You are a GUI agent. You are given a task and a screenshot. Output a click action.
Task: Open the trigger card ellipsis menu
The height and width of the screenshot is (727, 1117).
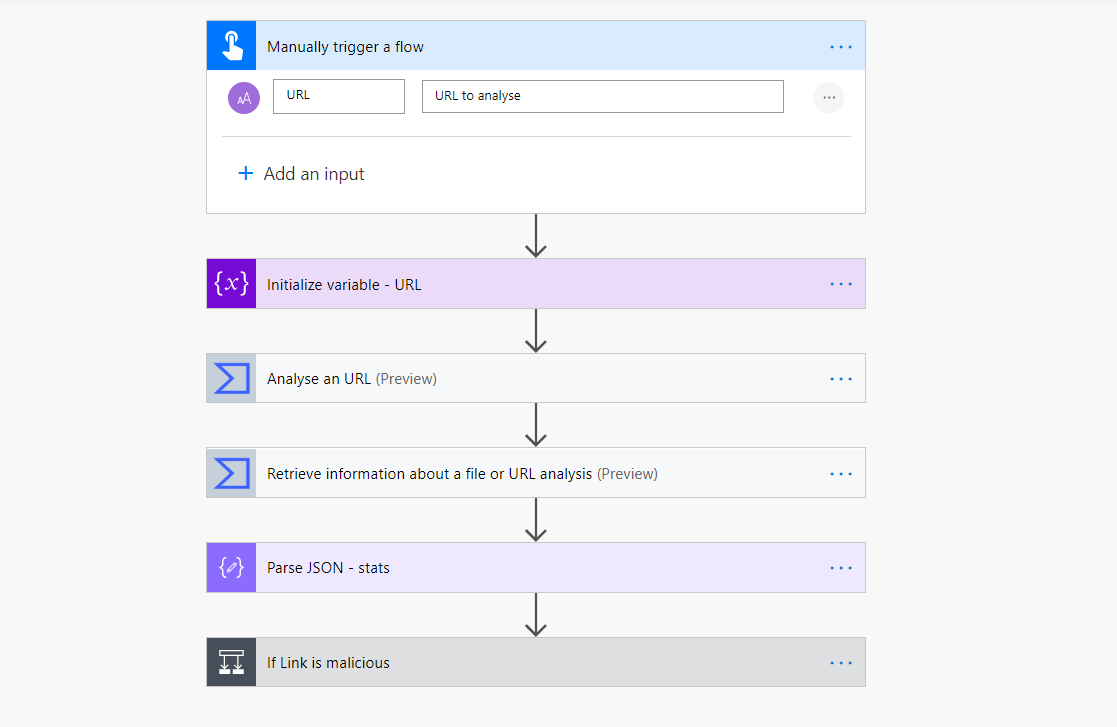click(840, 45)
